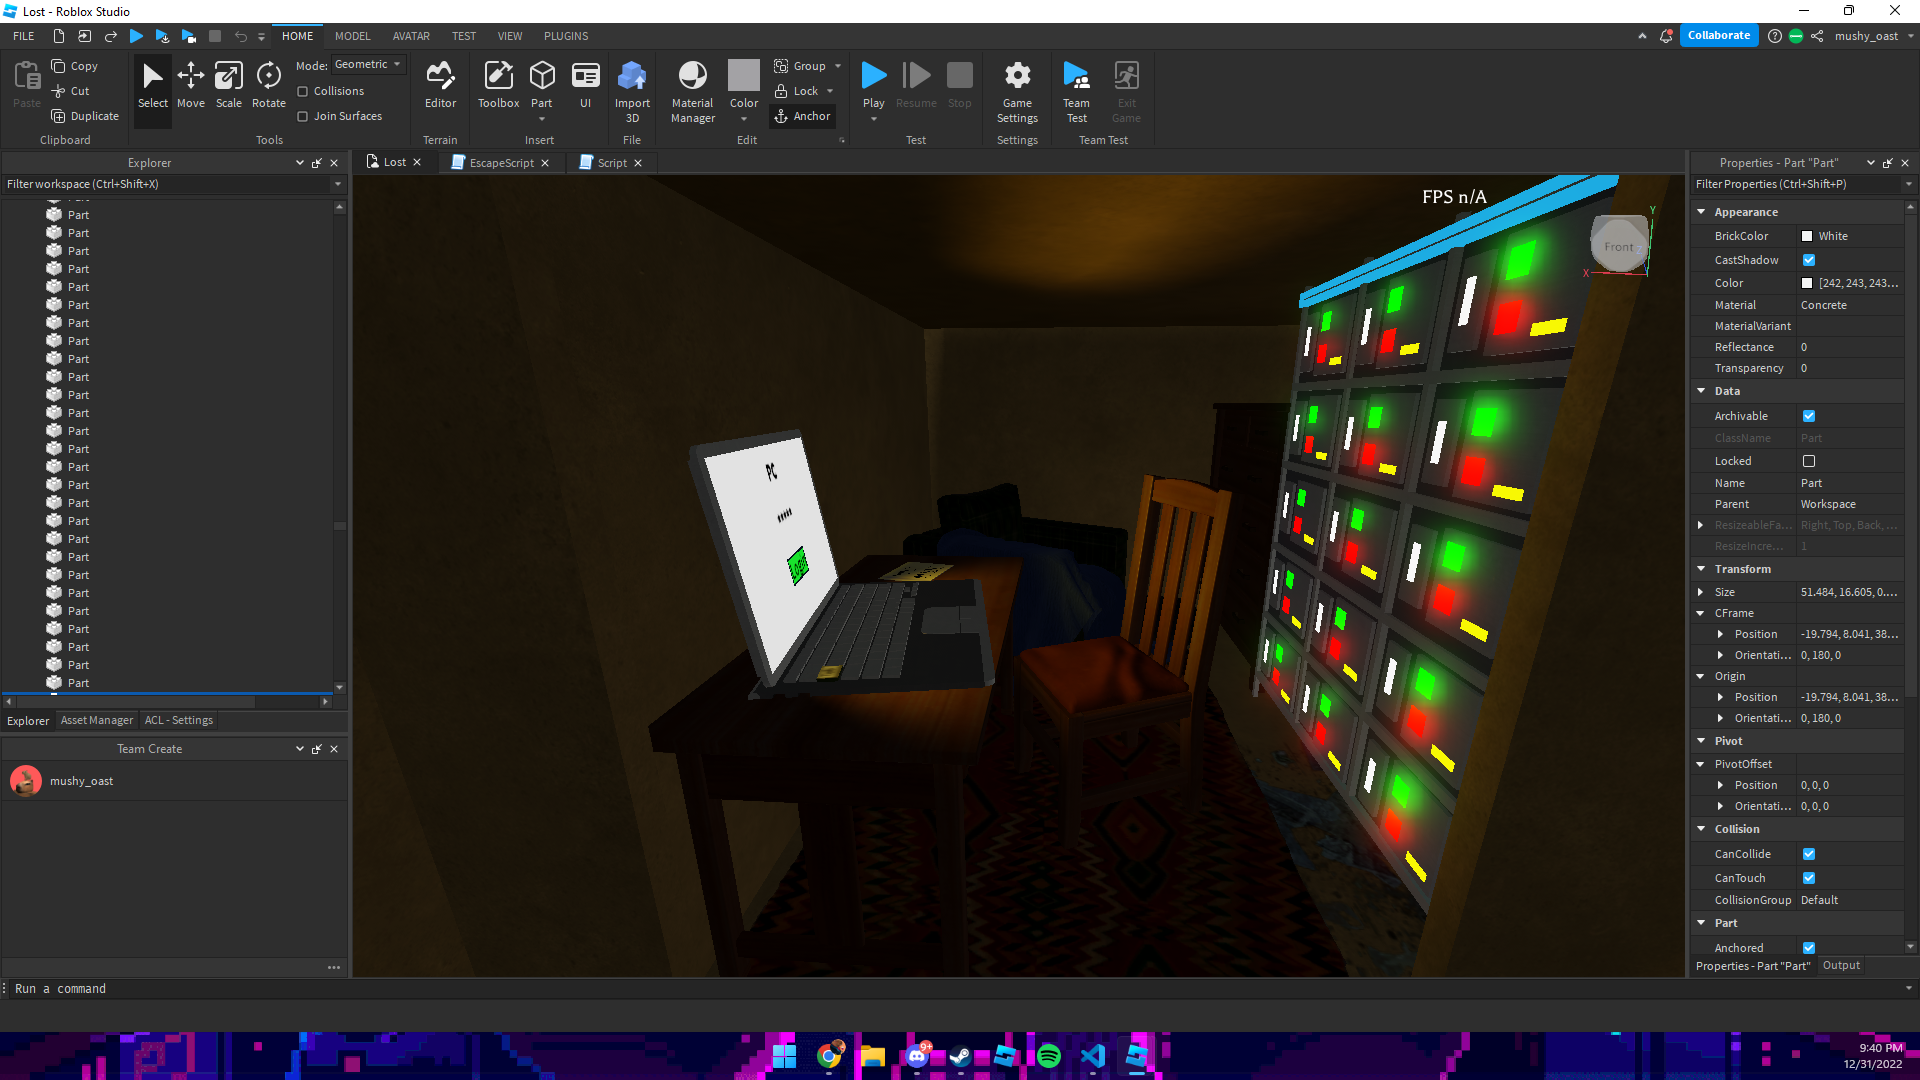Select the Move tool
The height and width of the screenshot is (1080, 1920).
click(190, 84)
